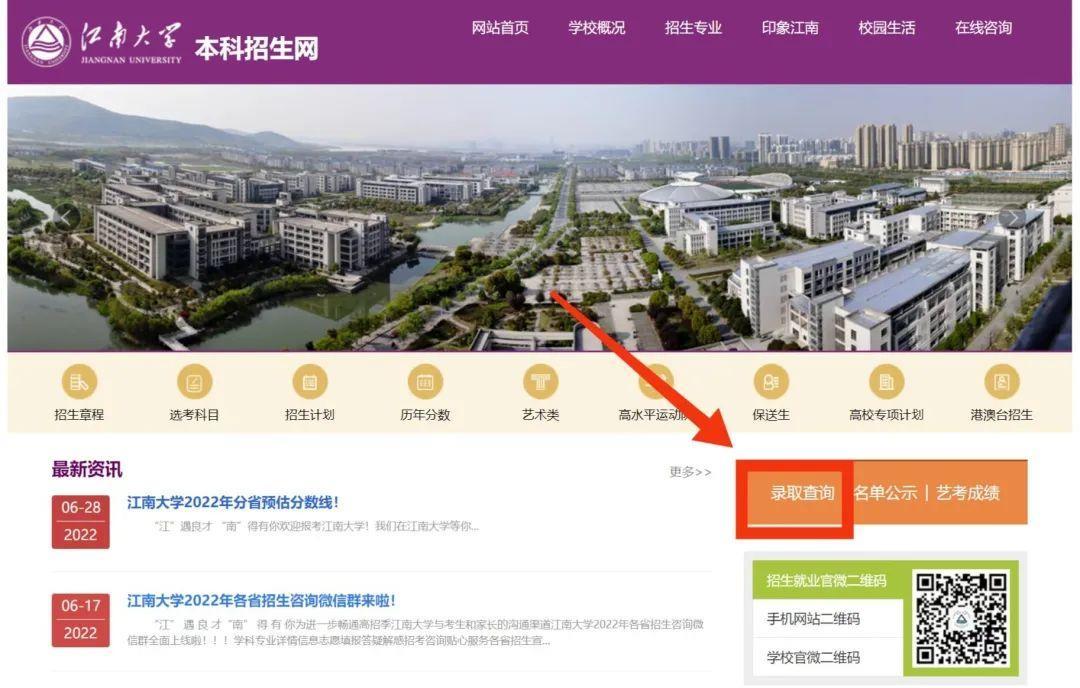The image size is (1080, 688).
Task: Open the 选考科目 icon
Action: [x=194, y=382]
